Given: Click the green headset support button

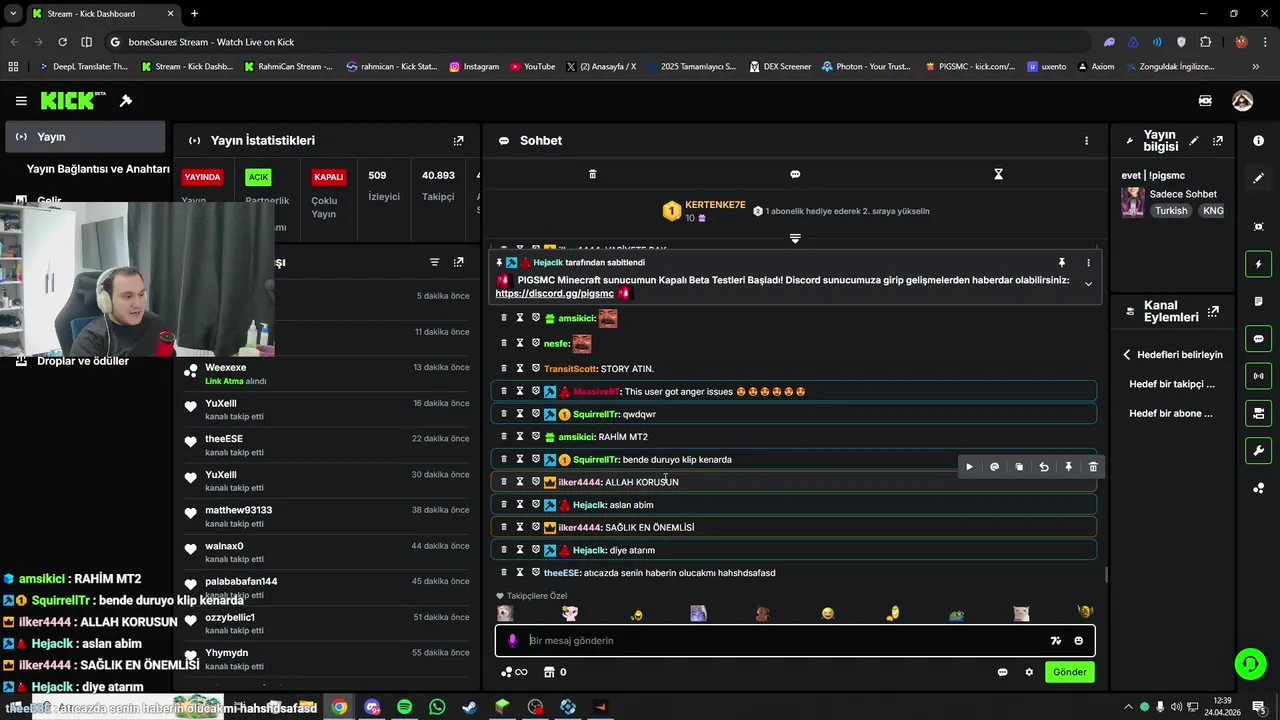Looking at the screenshot, I should tap(1249, 663).
